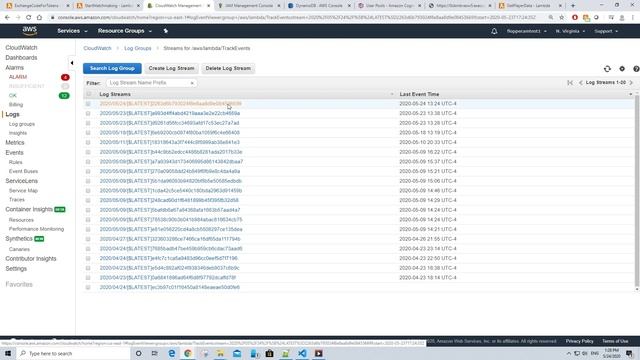
Task: Refresh the log streams list
Action: tap(607, 69)
